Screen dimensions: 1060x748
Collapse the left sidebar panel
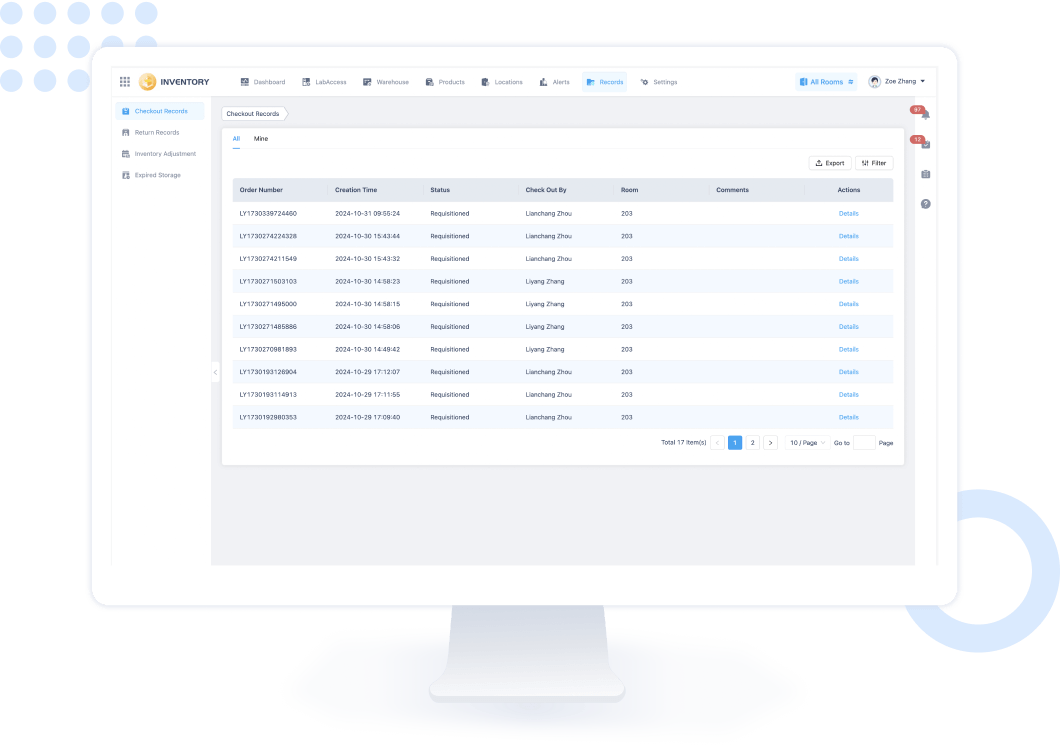point(215,372)
